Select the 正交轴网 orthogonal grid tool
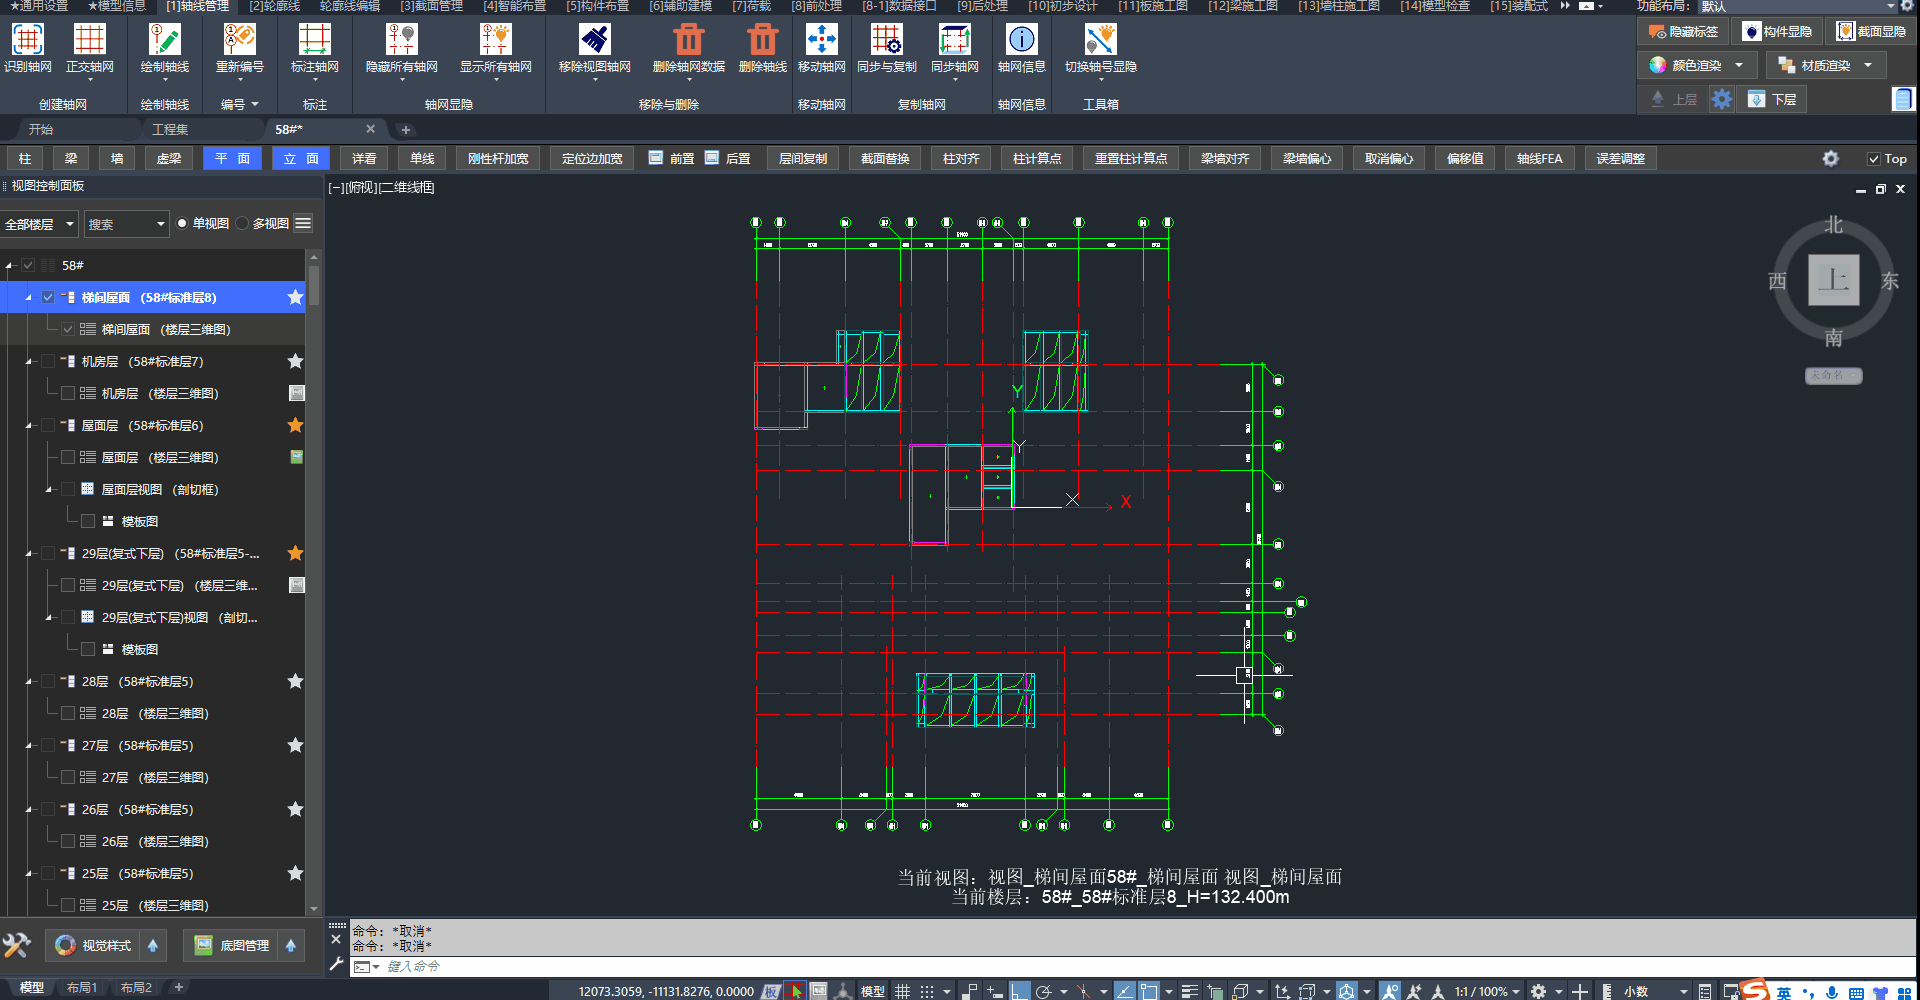The width and height of the screenshot is (1920, 1000). pyautogui.click(x=89, y=40)
